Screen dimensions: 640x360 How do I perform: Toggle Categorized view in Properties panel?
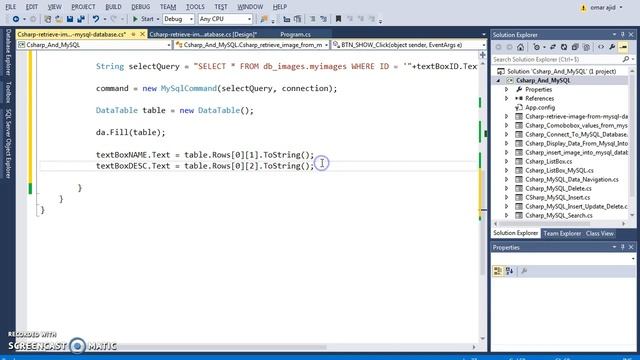498,271
